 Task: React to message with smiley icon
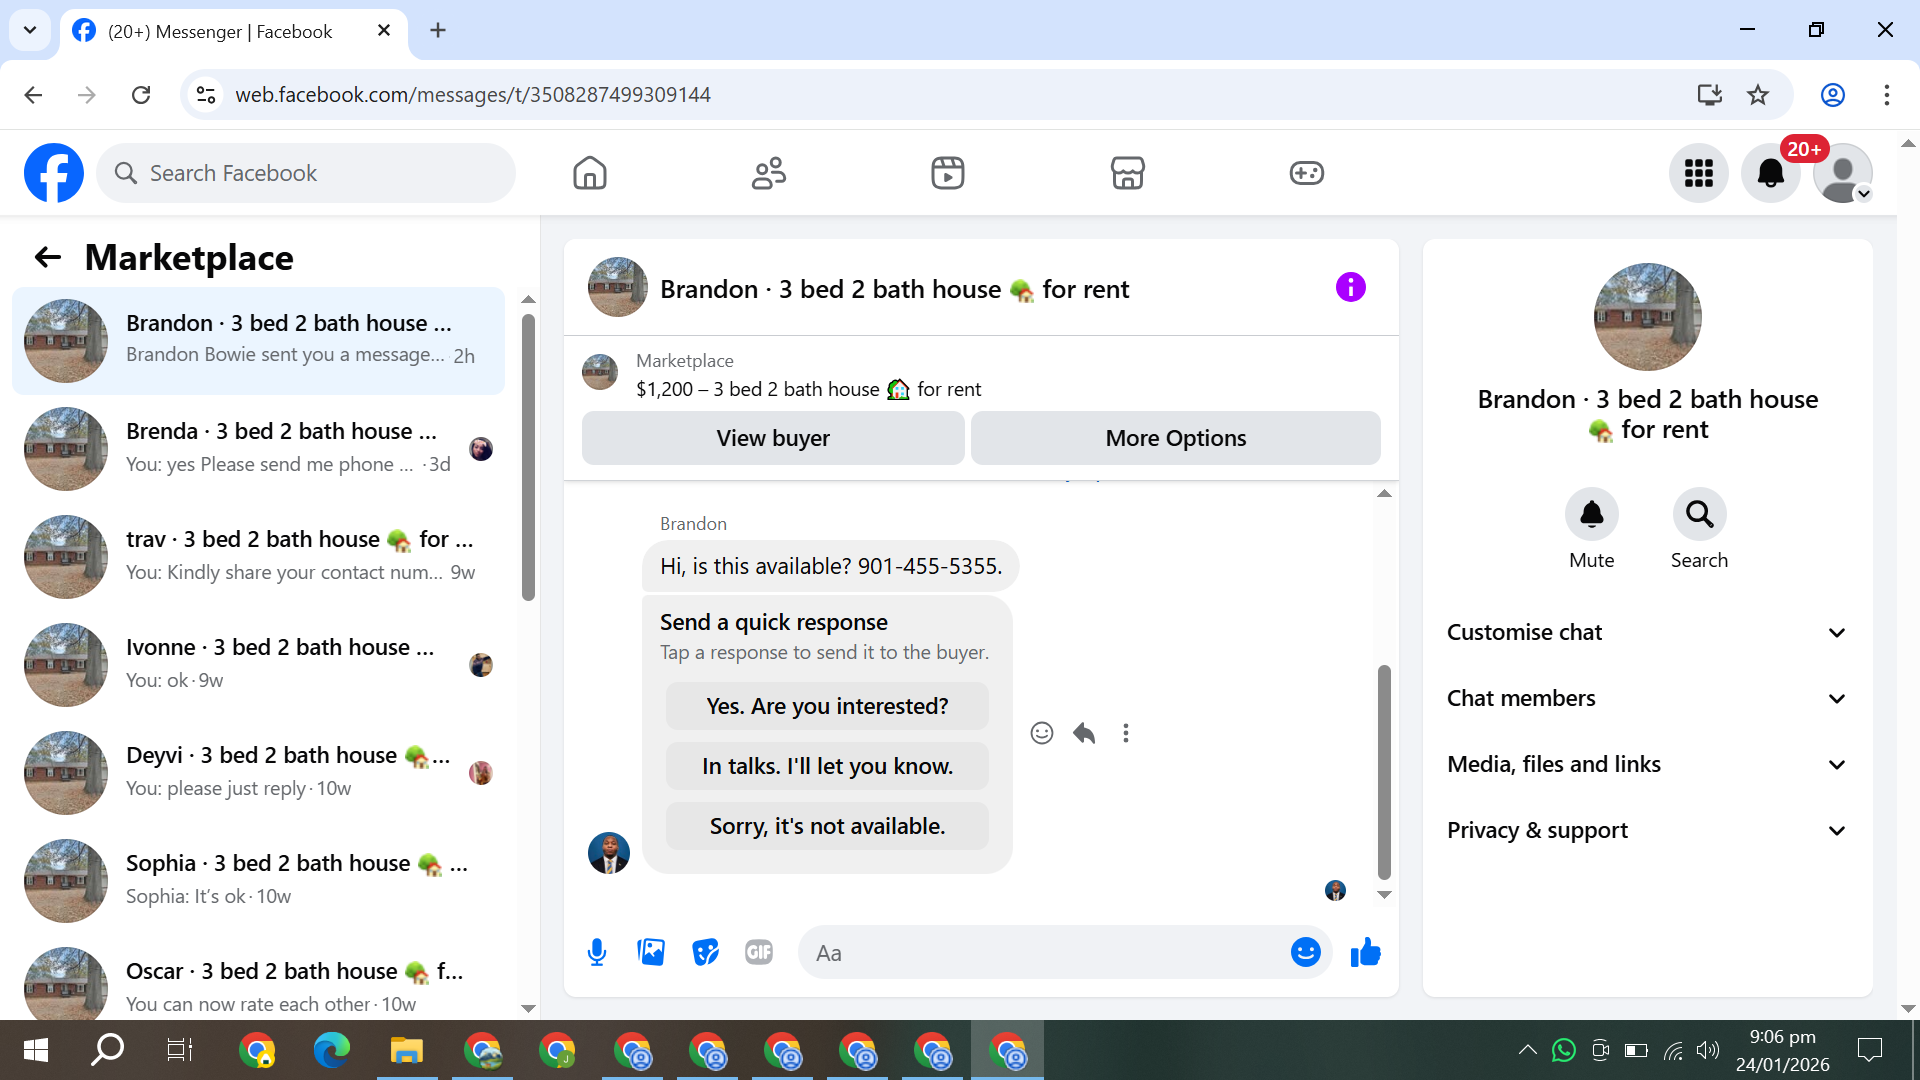pyautogui.click(x=1042, y=733)
